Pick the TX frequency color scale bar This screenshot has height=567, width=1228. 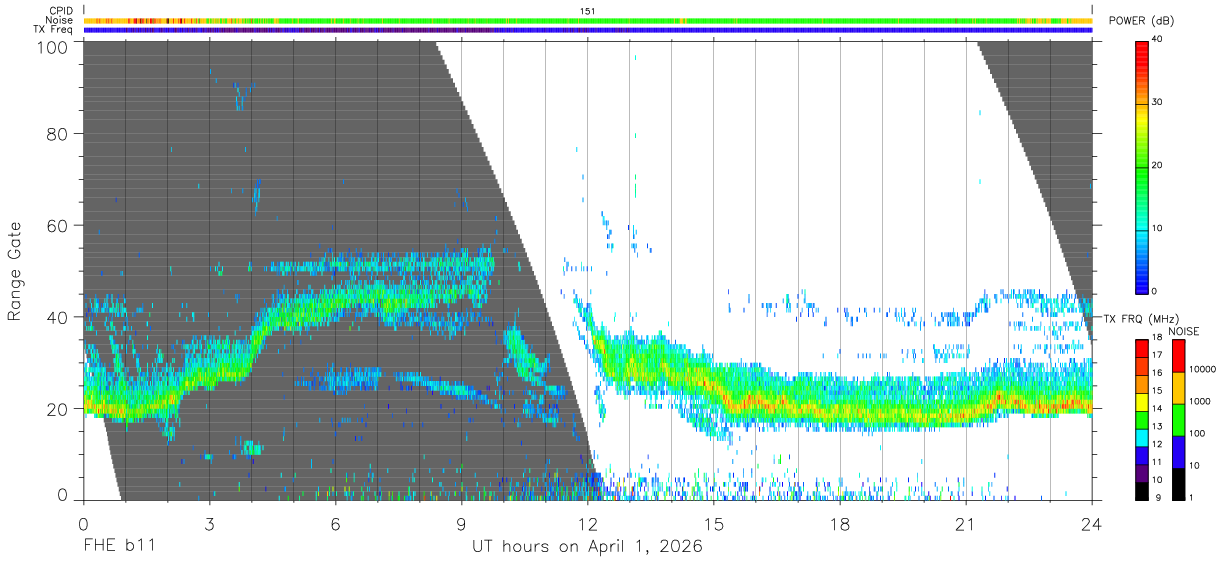[x=1142, y=419]
